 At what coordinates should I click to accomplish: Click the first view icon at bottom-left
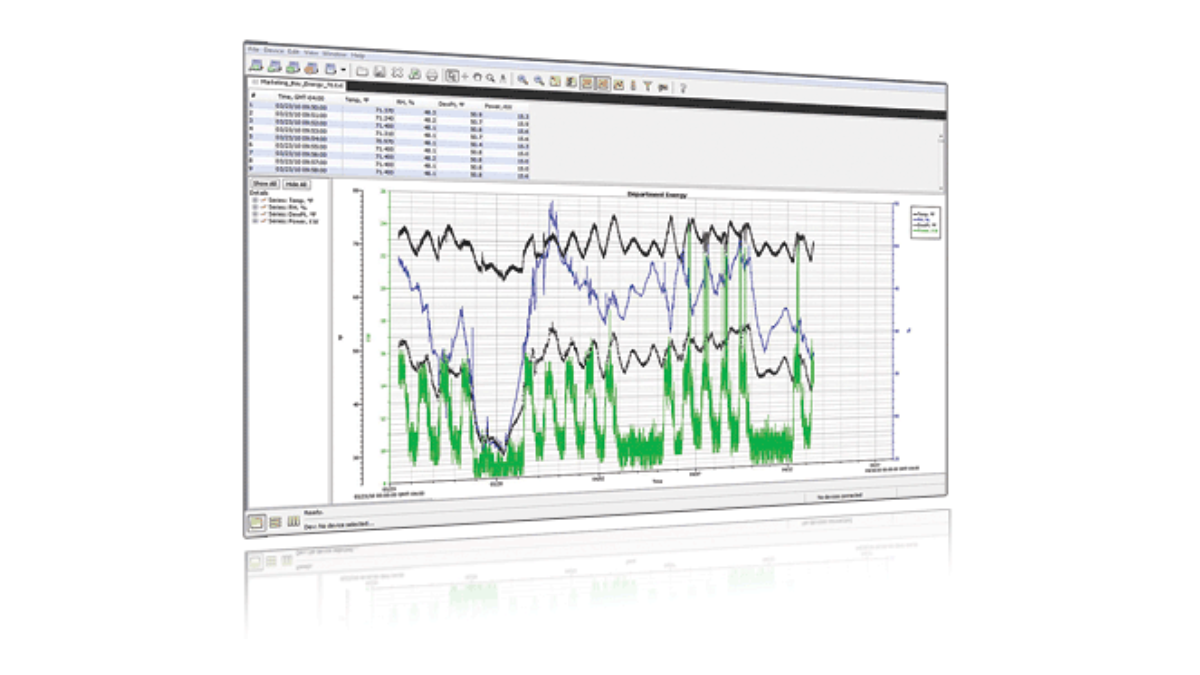pos(257,521)
